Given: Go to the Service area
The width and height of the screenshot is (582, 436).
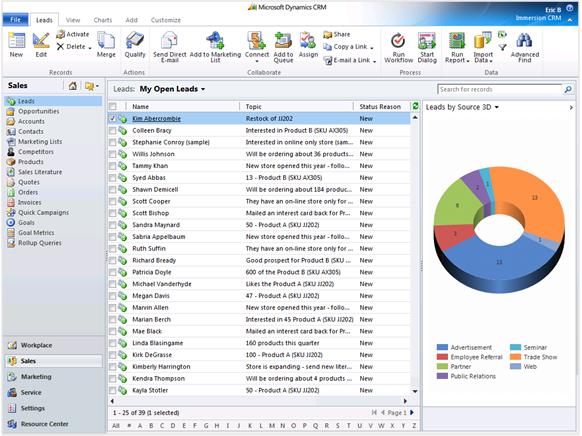Looking at the screenshot, I should click(31, 393).
